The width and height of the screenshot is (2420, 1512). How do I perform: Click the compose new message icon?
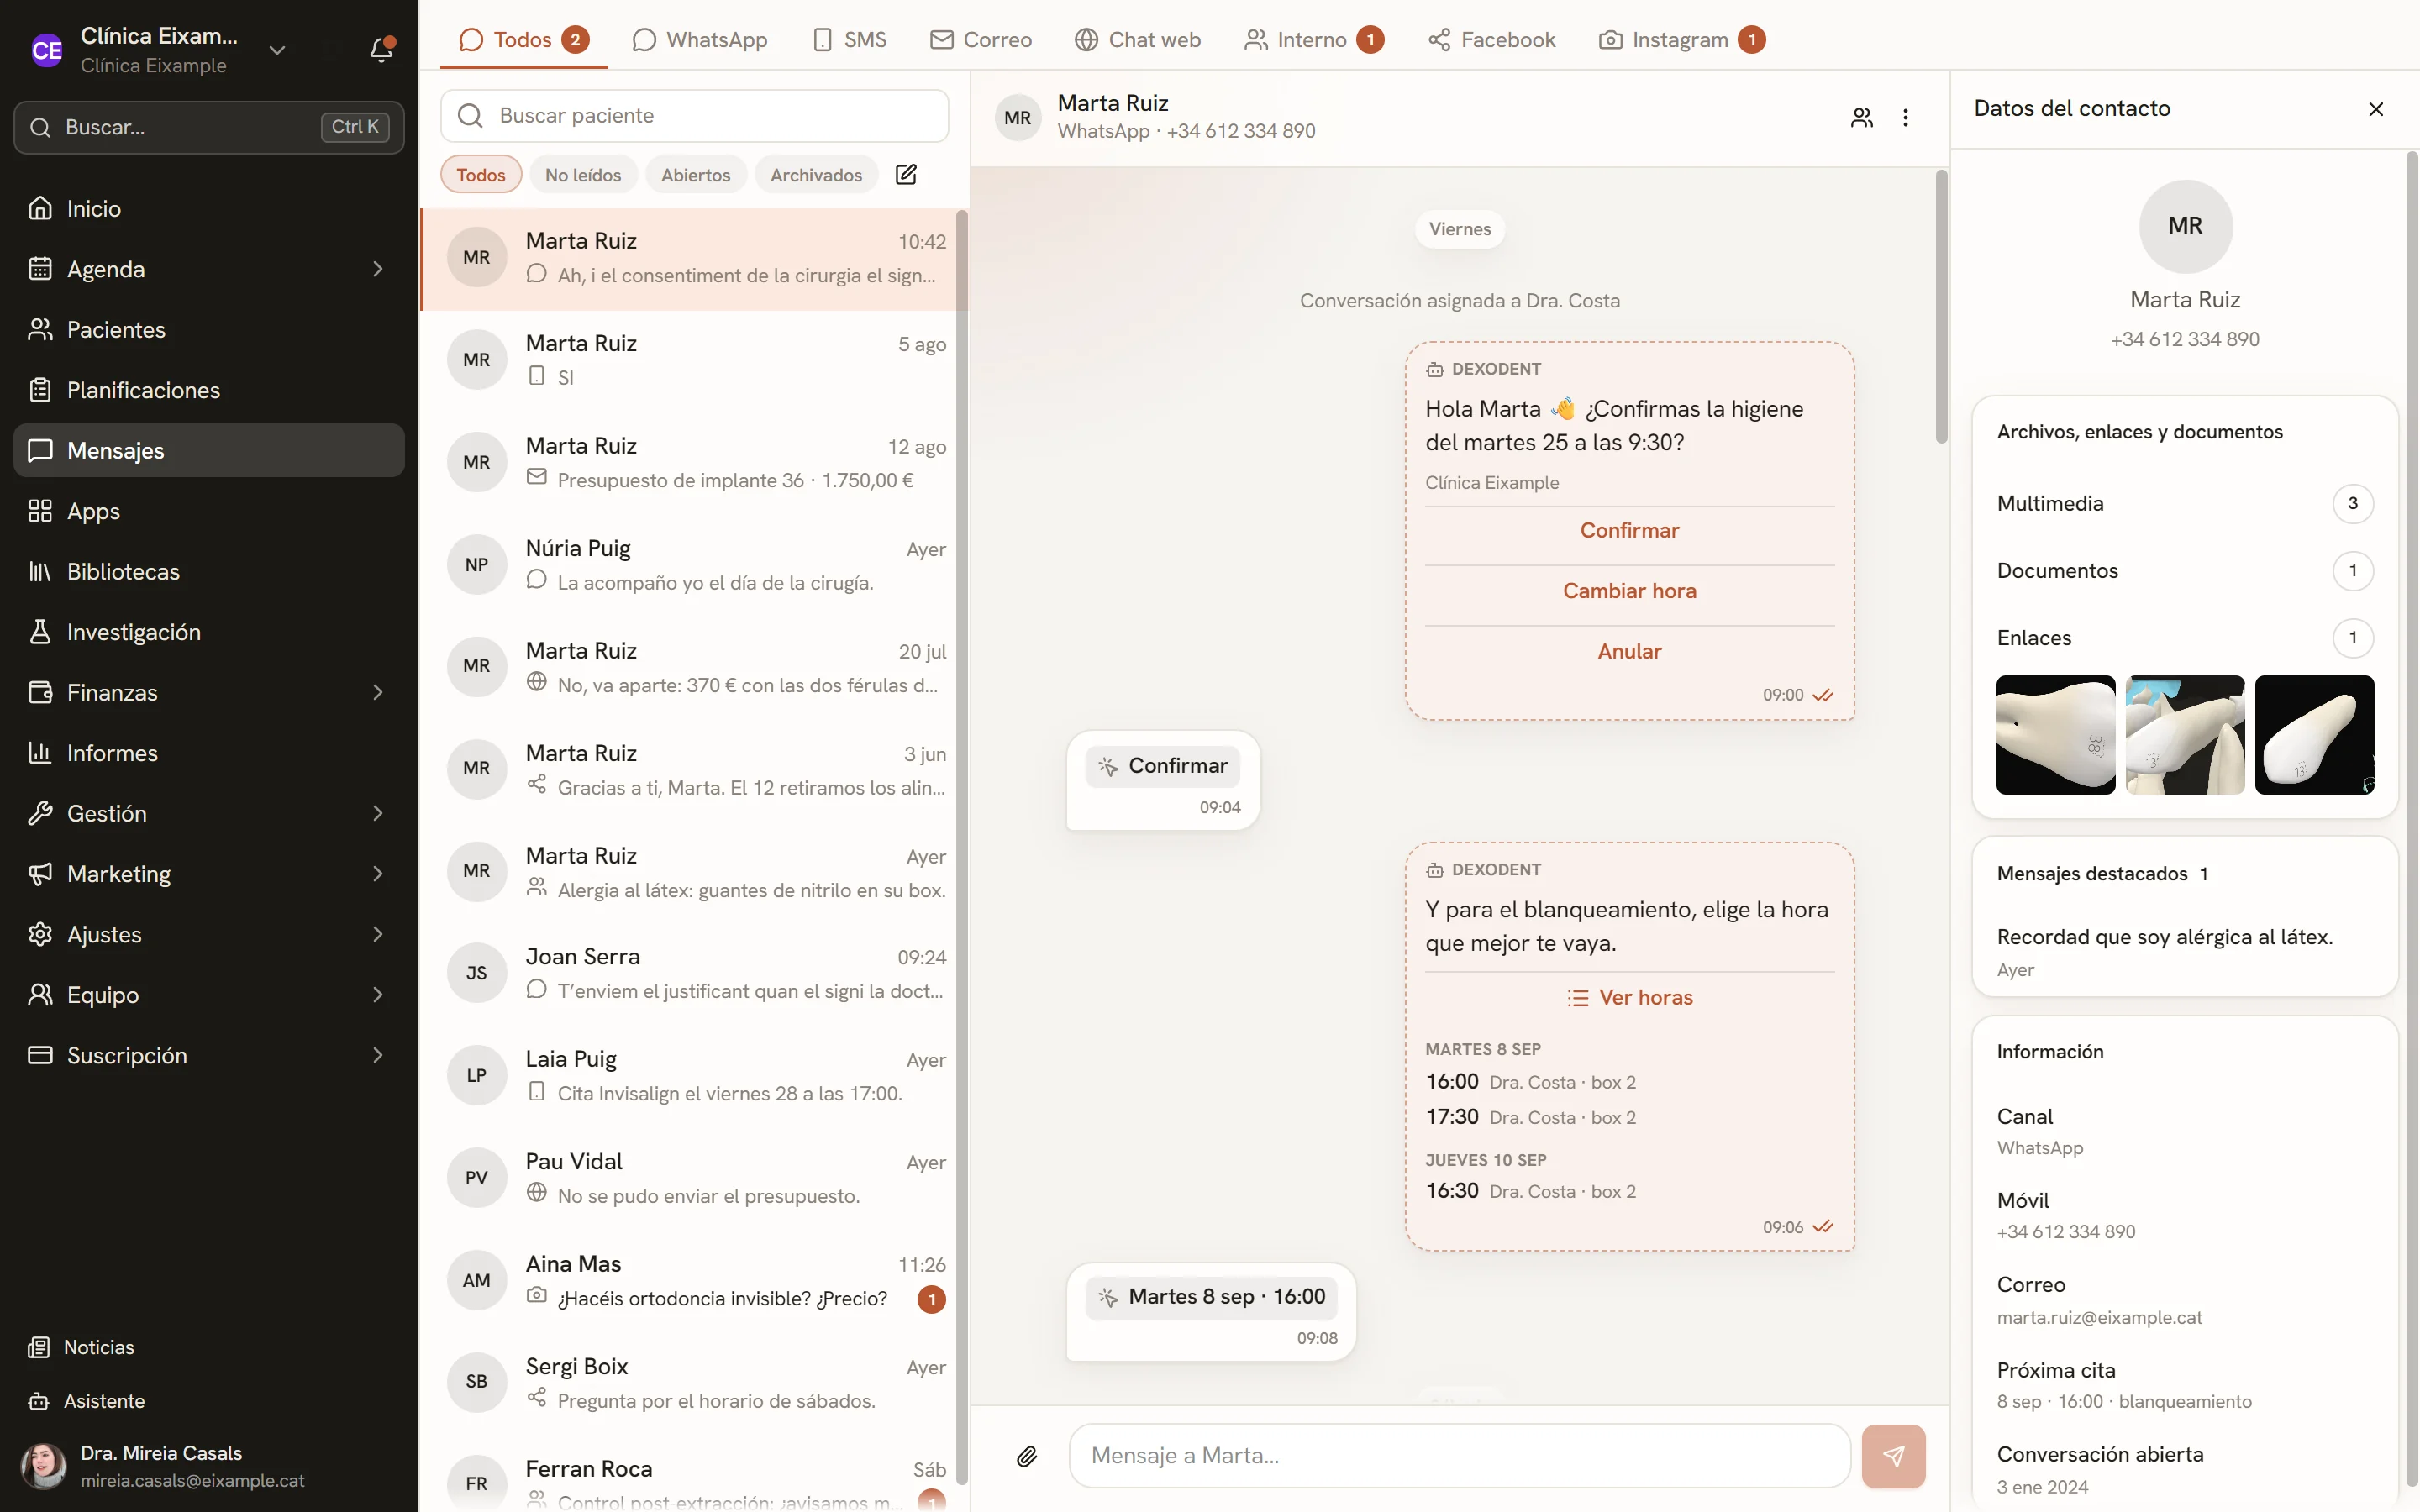[906, 175]
